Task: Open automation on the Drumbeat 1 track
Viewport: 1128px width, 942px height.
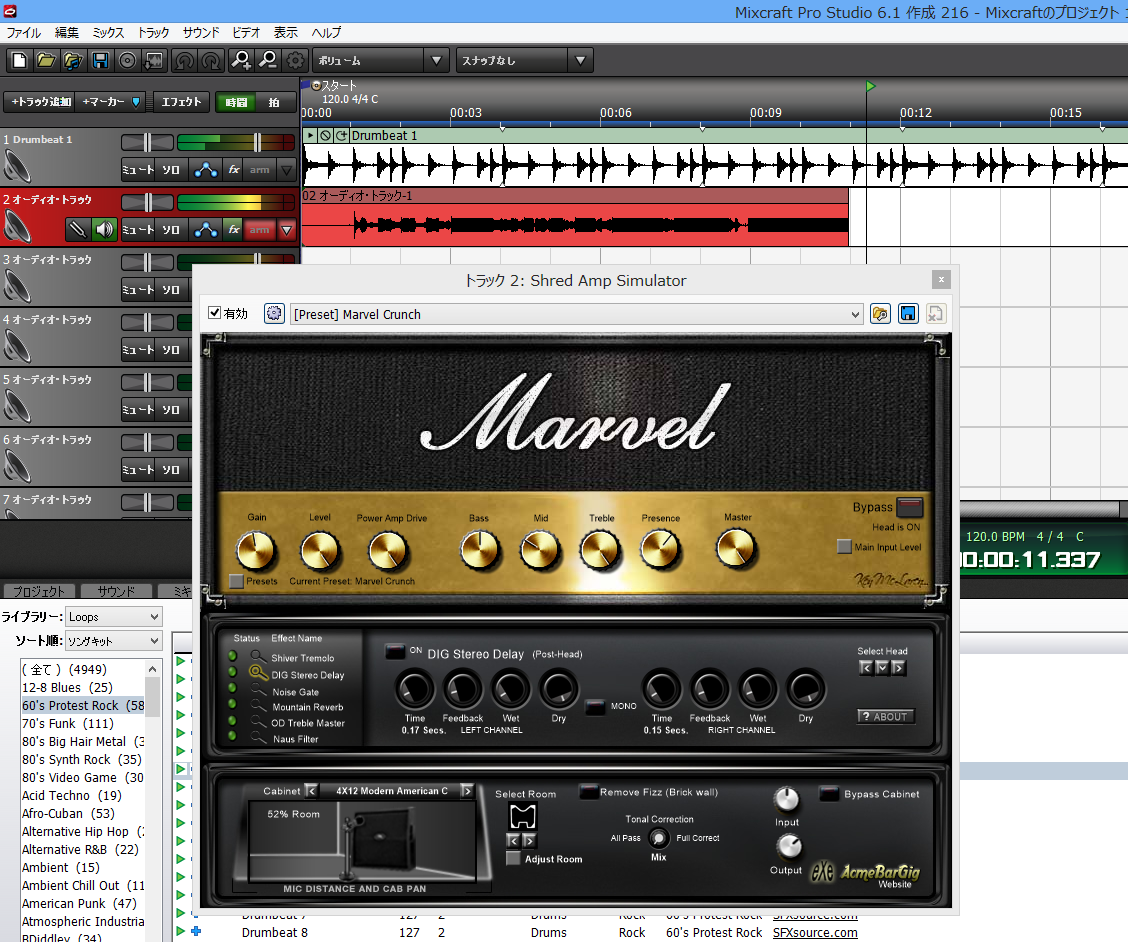Action: click(206, 170)
